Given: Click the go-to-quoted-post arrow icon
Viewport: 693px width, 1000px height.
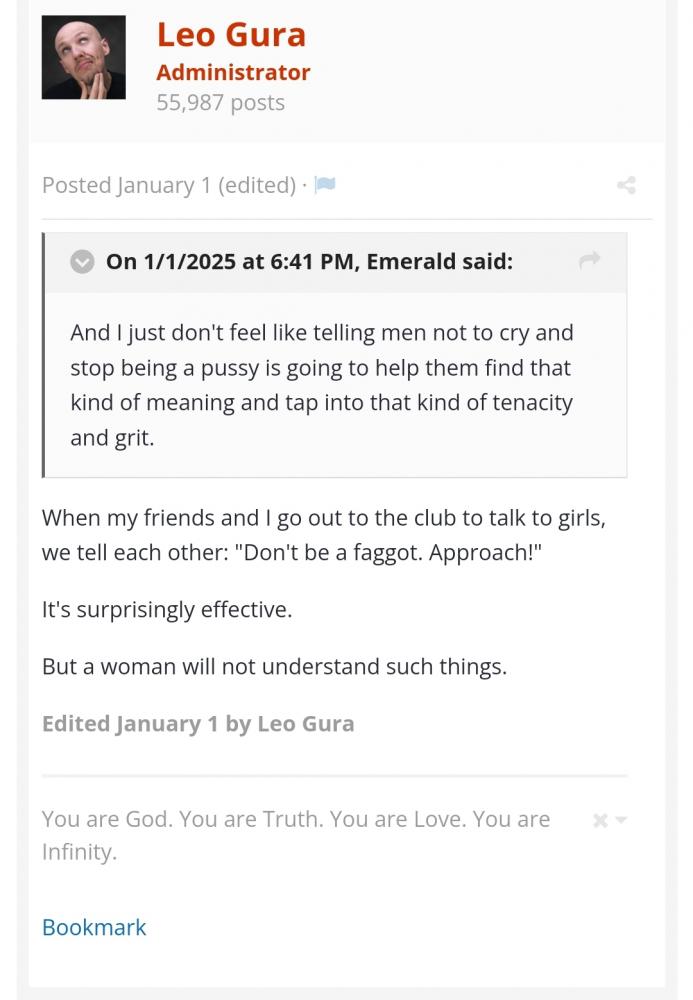Looking at the screenshot, I should [x=589, y=261].
